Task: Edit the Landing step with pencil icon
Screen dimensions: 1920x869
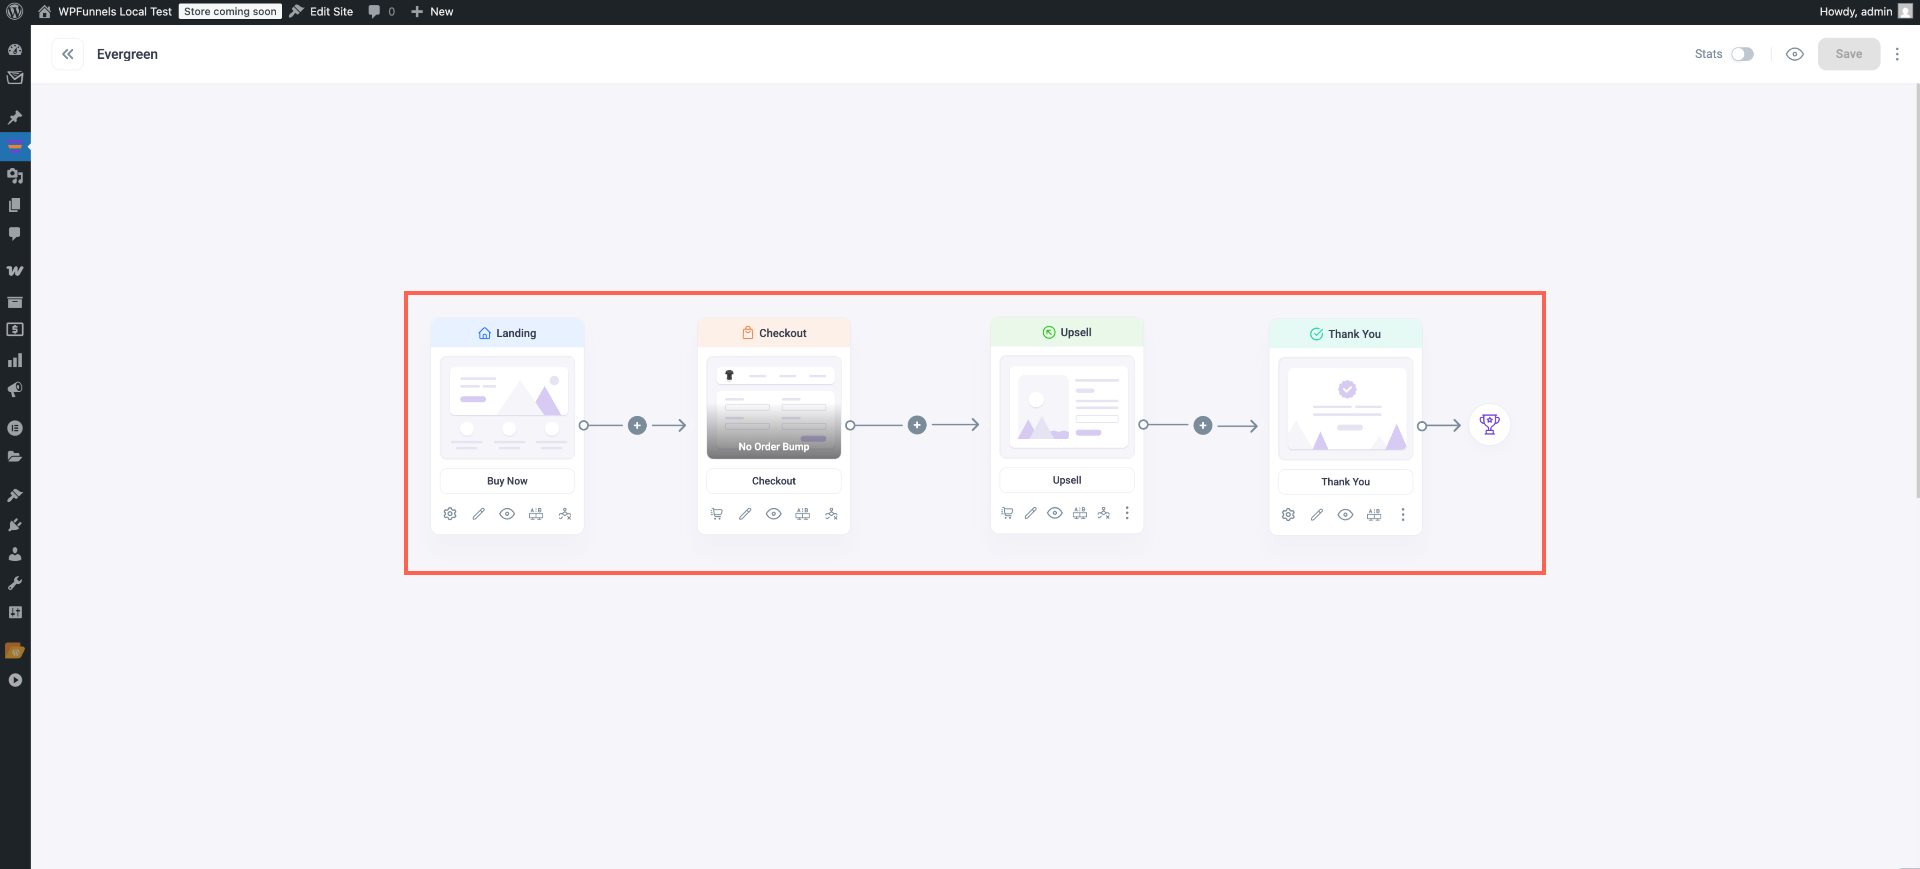Action: [479, 514]
